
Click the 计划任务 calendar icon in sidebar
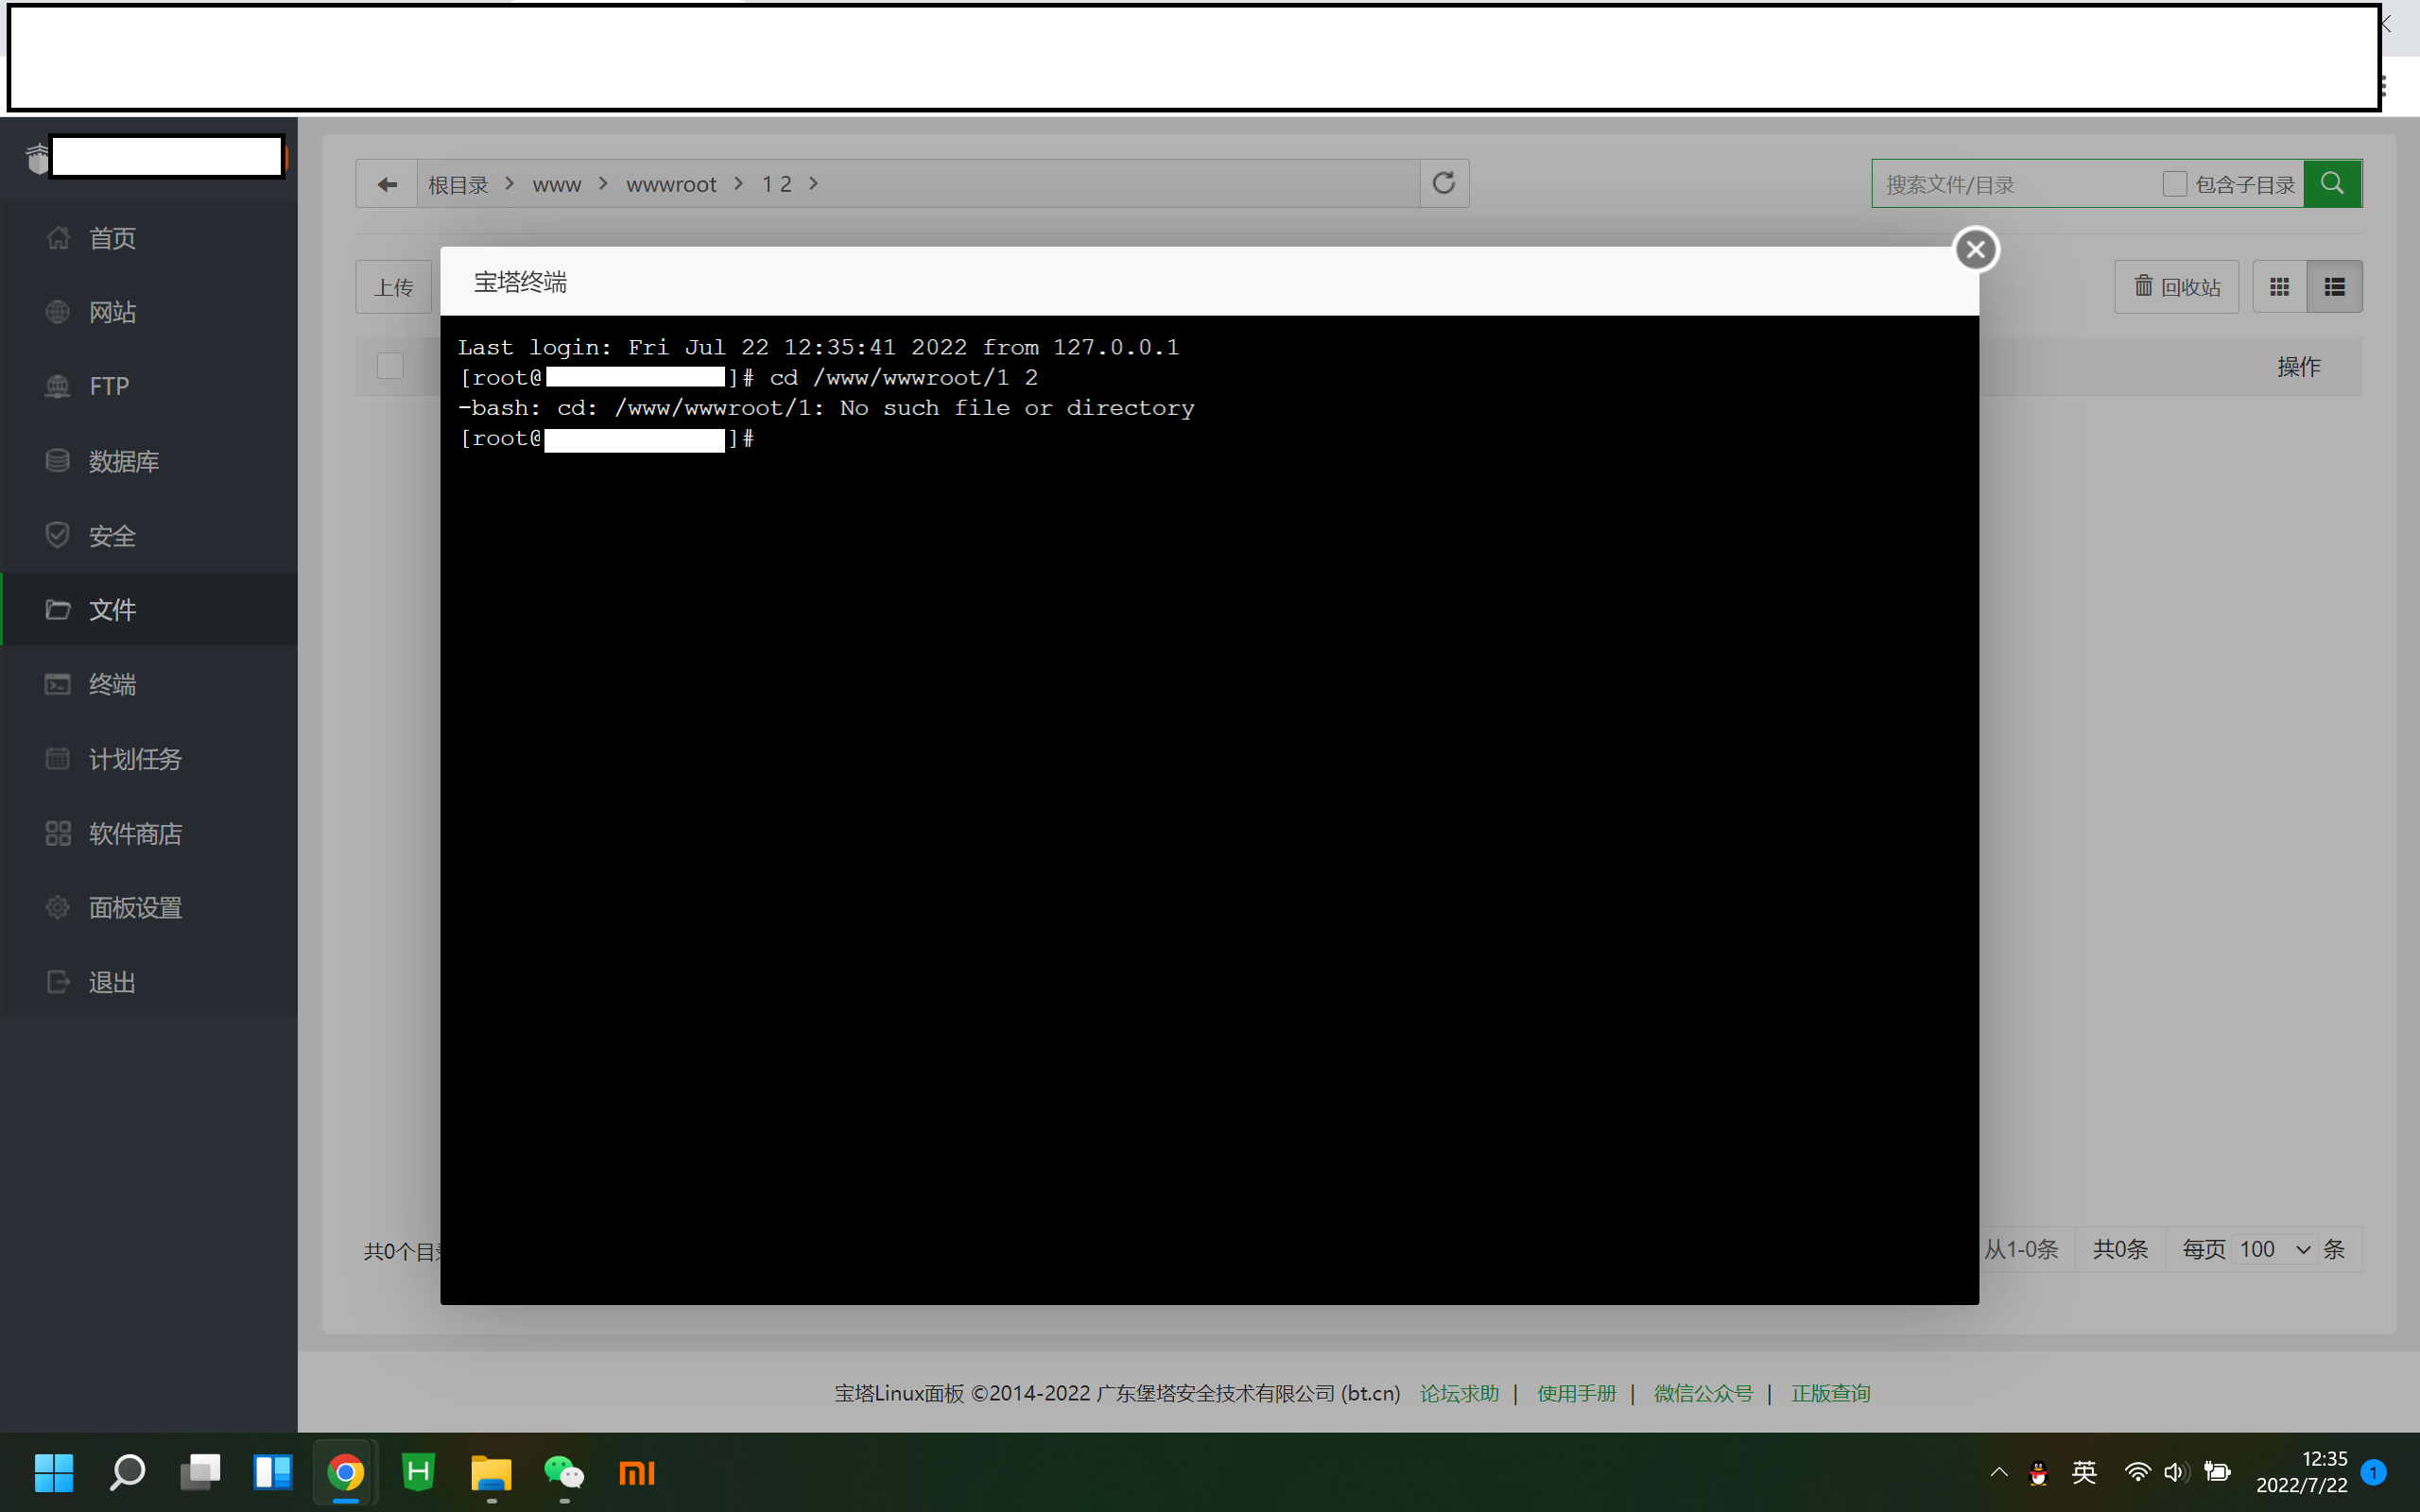(58, 759)
